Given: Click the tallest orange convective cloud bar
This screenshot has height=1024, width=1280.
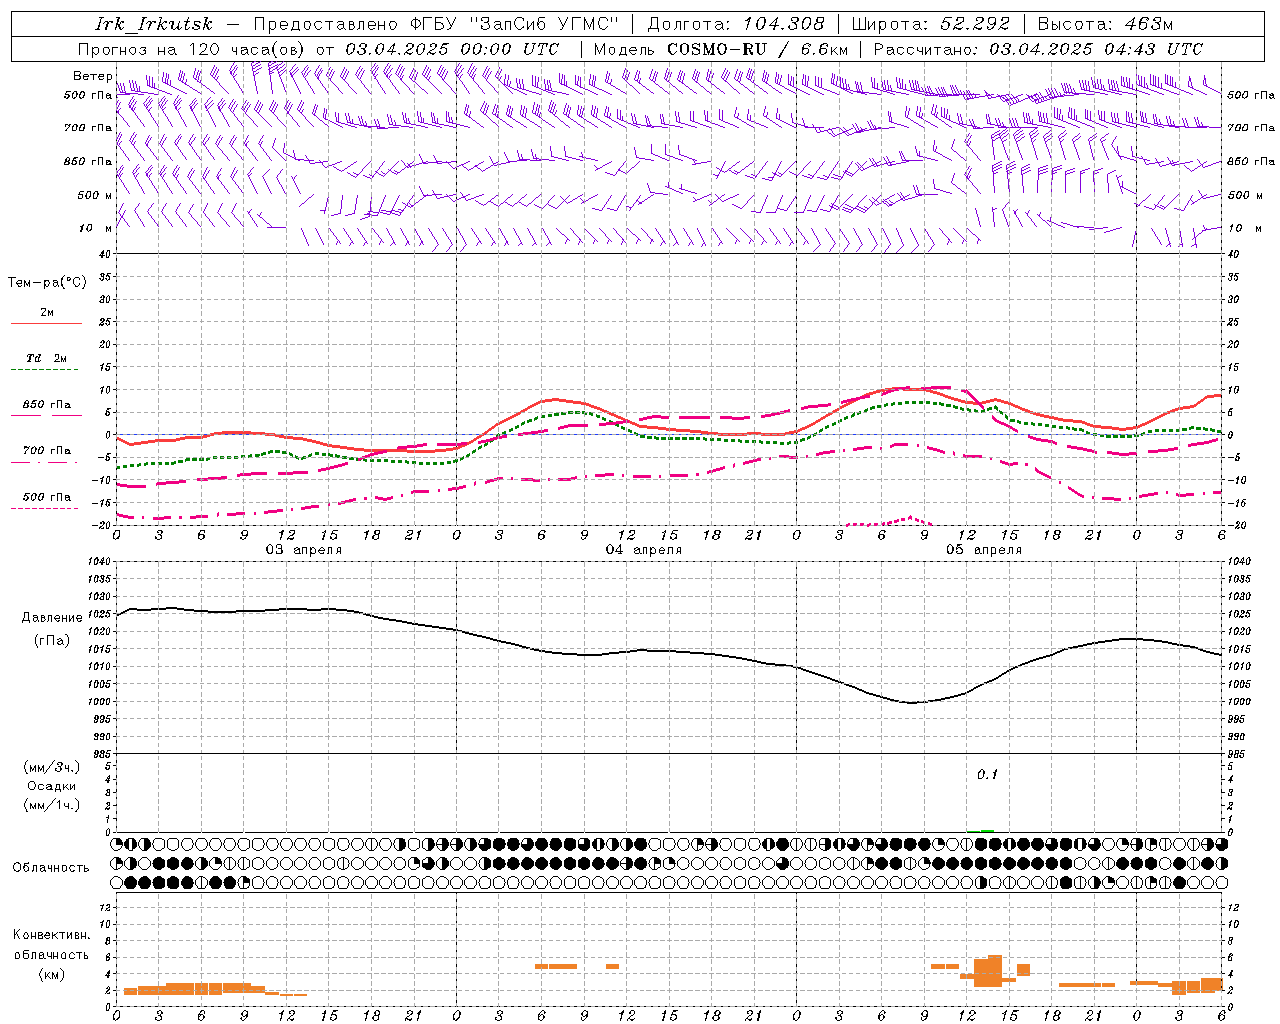Looking at the screenshot, I should [994, 971].
